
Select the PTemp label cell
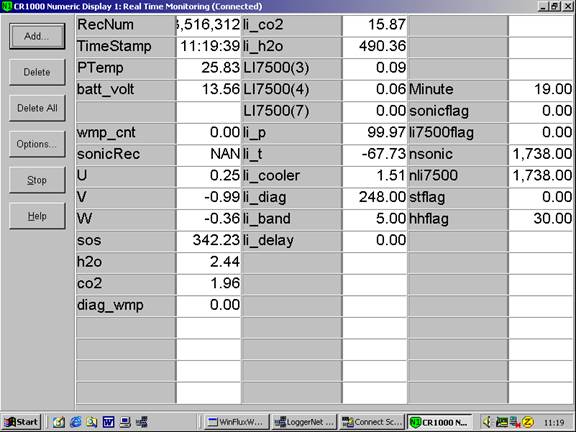point(126,68)
